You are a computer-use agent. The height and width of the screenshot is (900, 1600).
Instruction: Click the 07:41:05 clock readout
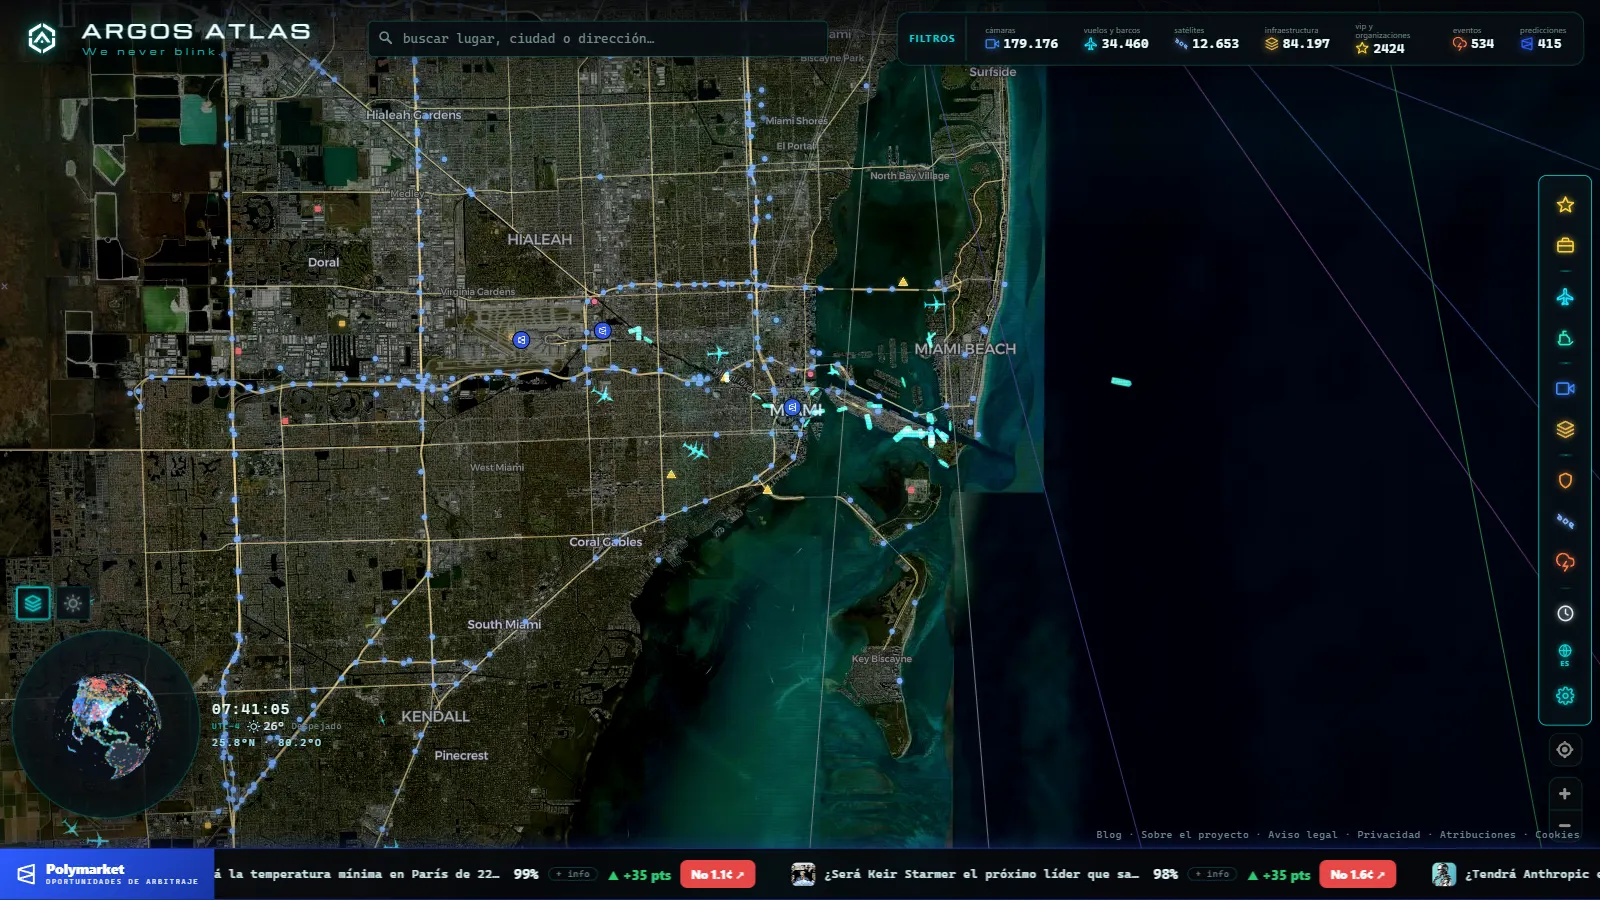(x=250, y=708)
